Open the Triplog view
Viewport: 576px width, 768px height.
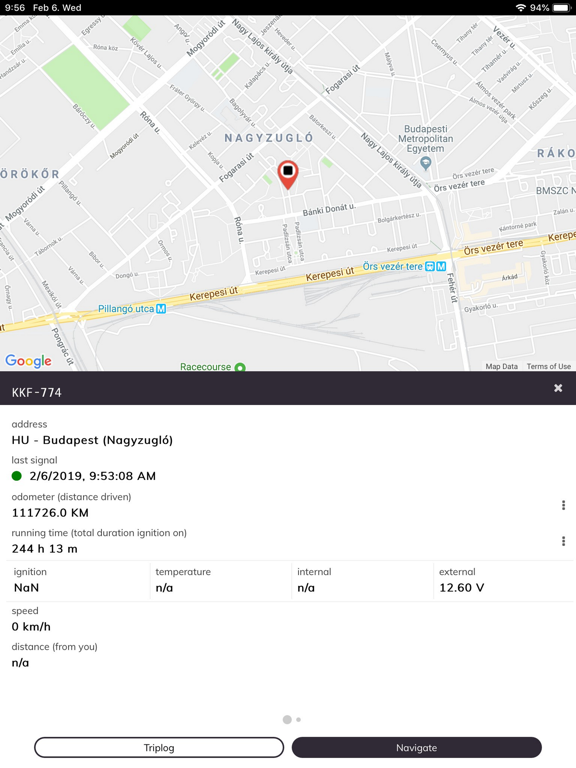[159, 747]
